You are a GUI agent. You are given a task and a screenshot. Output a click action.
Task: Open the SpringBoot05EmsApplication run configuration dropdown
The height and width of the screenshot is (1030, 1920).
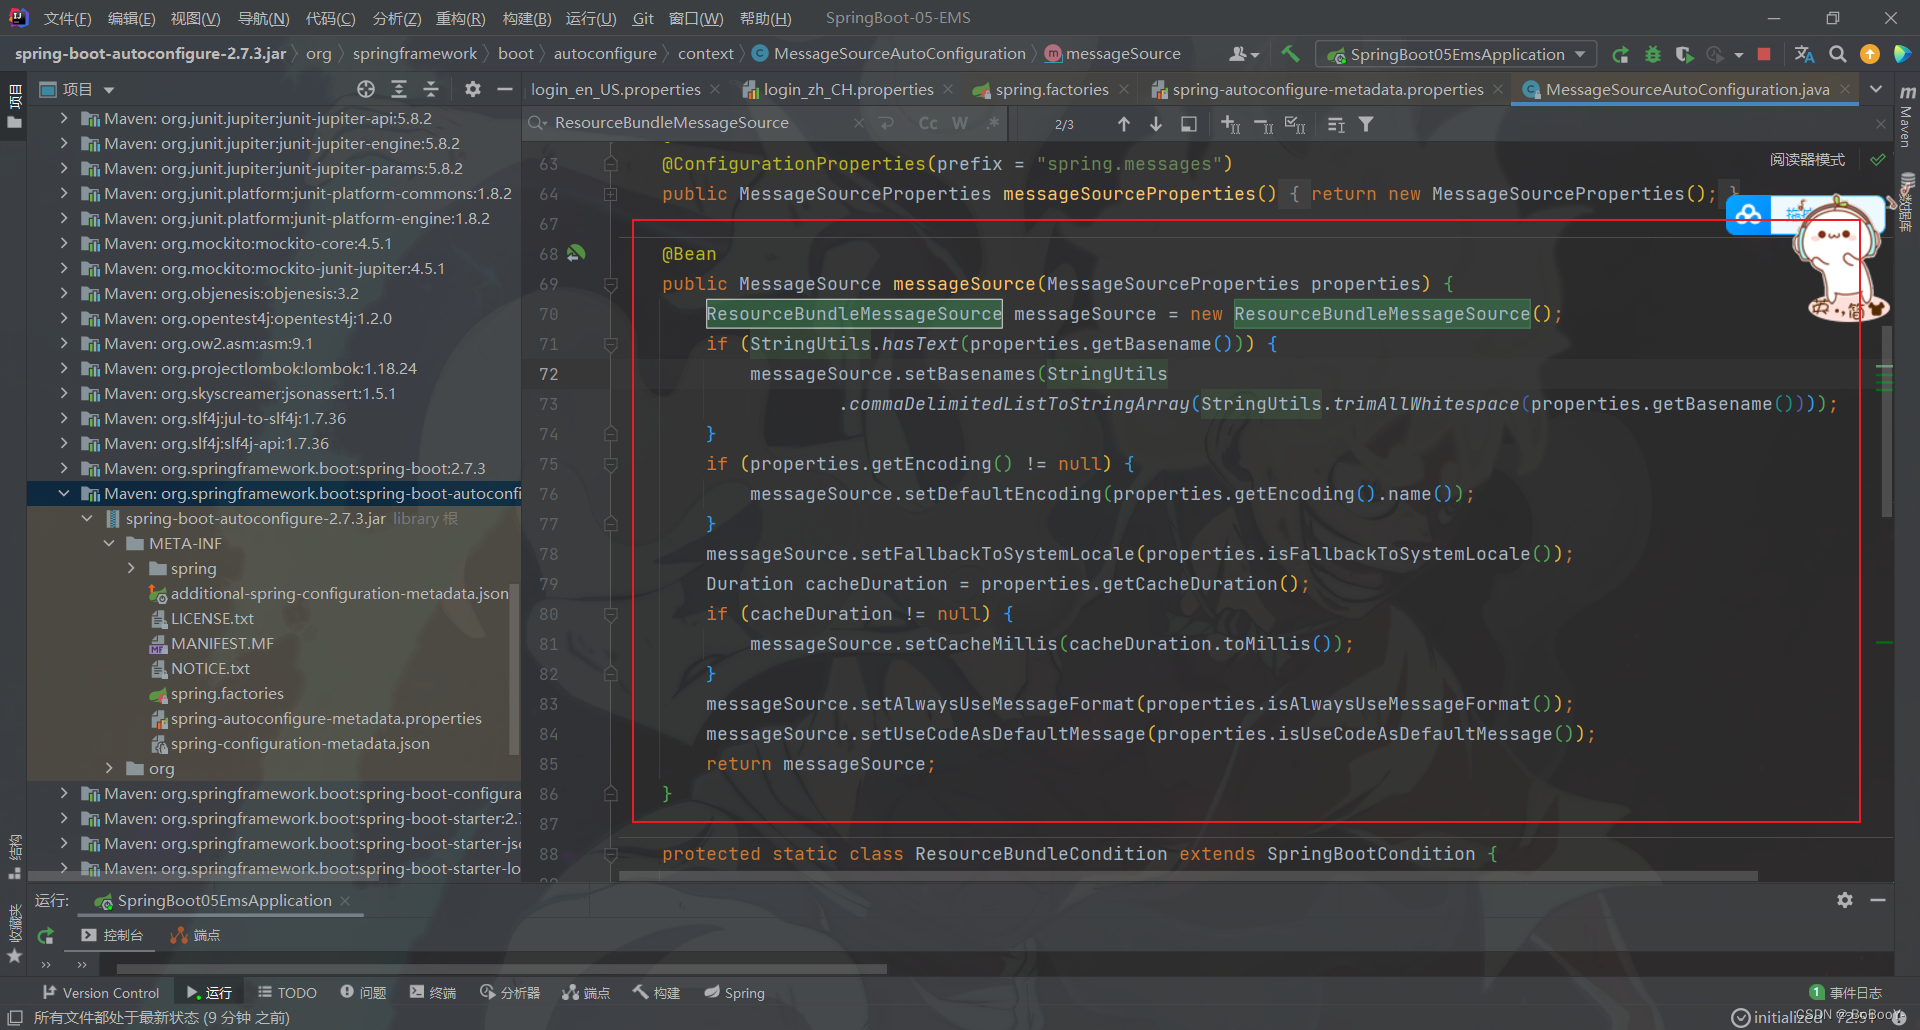[x=1455, y=54]
